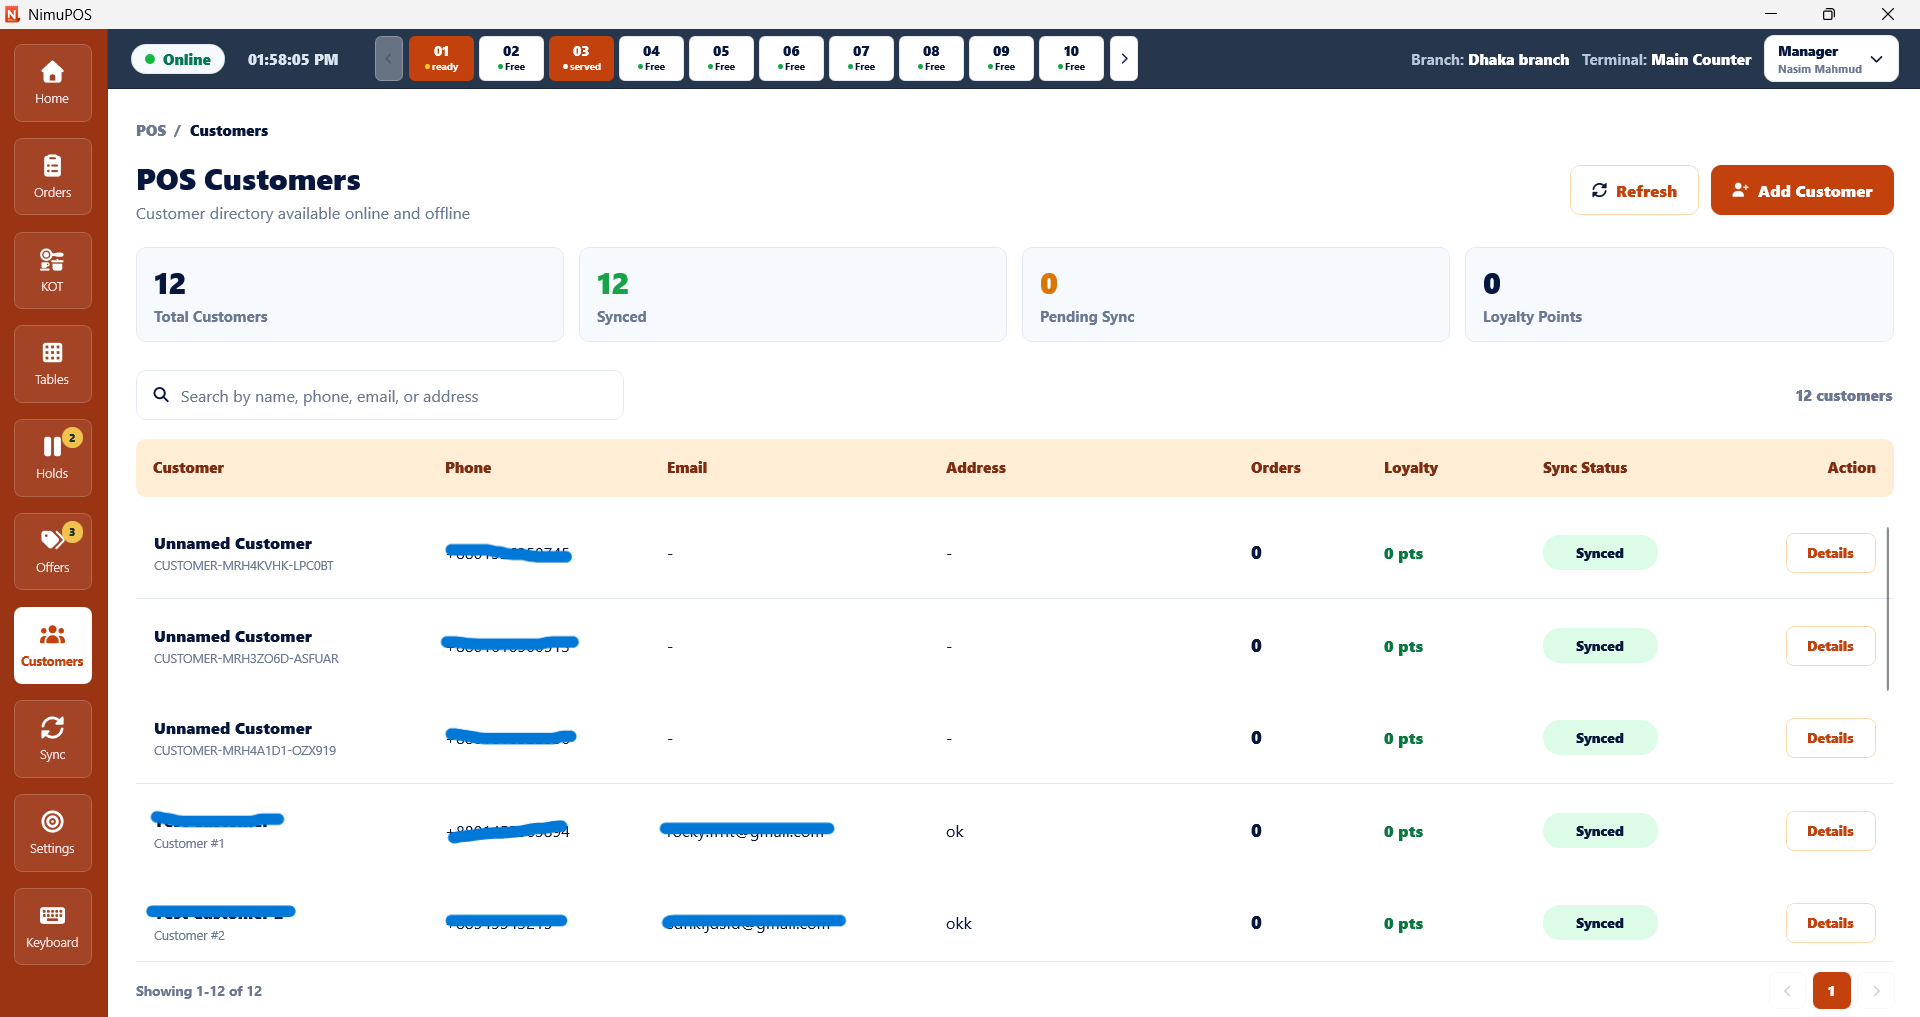This screenshot has height=1017, width=1920.
Task: Click '12 customers' count text
Action: click(x=1844, y=395)
